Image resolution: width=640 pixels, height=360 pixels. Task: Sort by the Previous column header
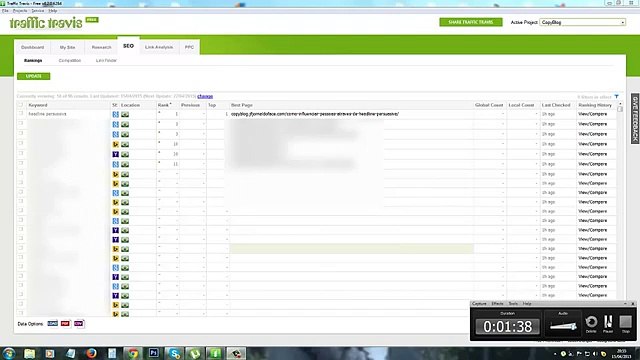[190, 105]
